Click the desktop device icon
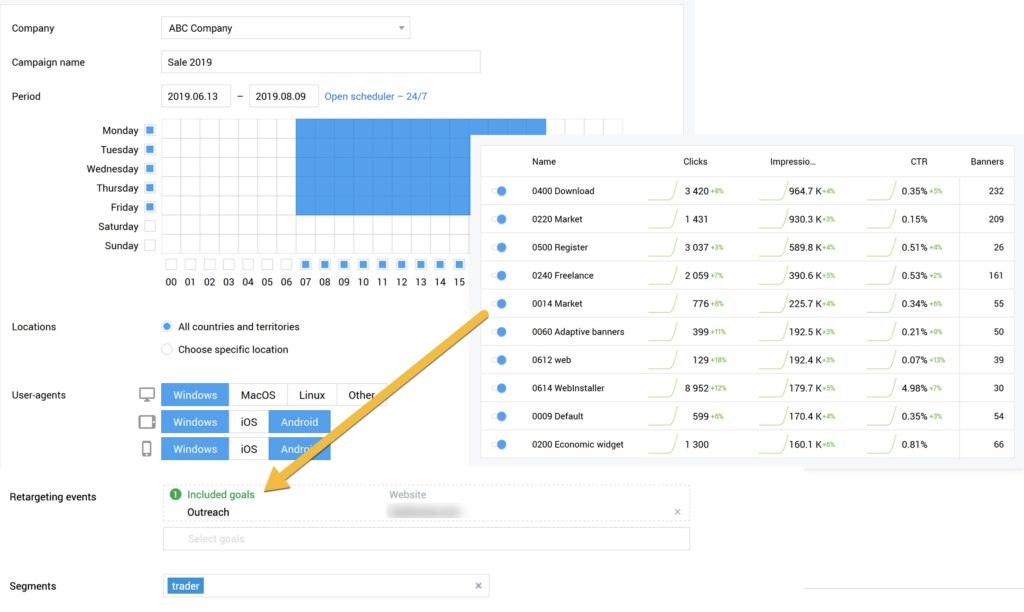 click(x=147, y=395)
